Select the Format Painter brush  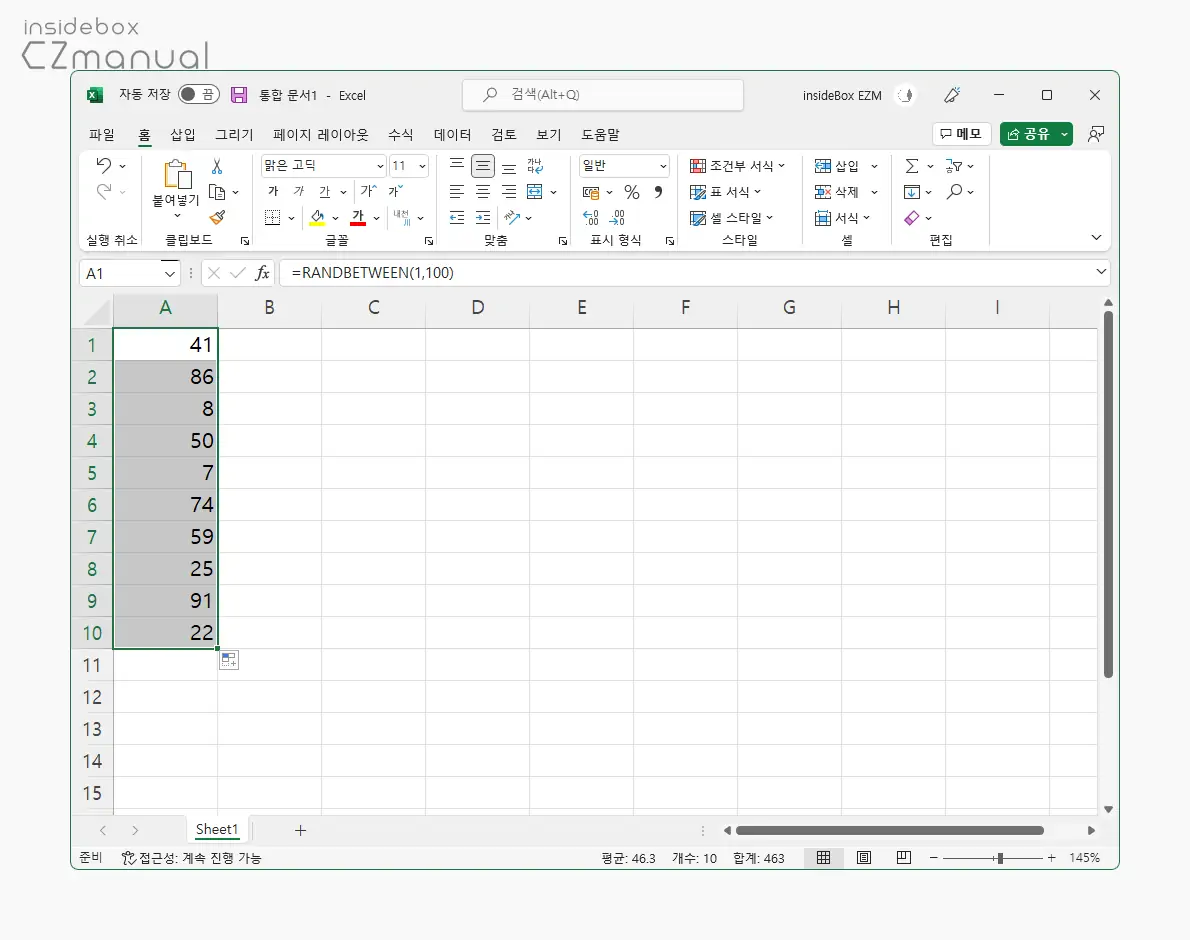point(217,218)
